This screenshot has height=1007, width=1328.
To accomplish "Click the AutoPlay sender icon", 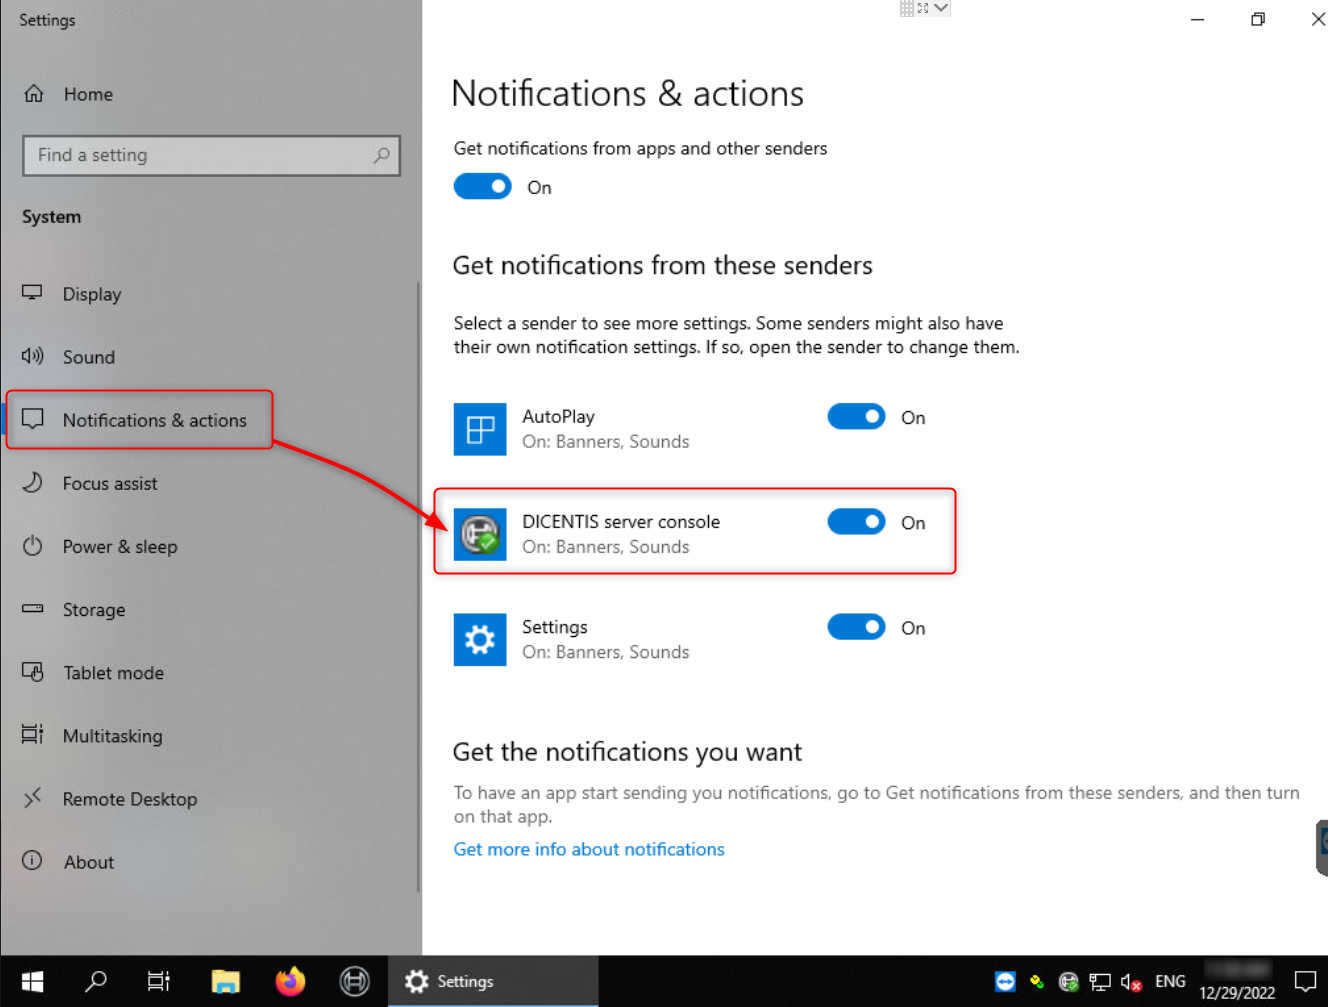I will pyautogui.click(x=480, y=429).
